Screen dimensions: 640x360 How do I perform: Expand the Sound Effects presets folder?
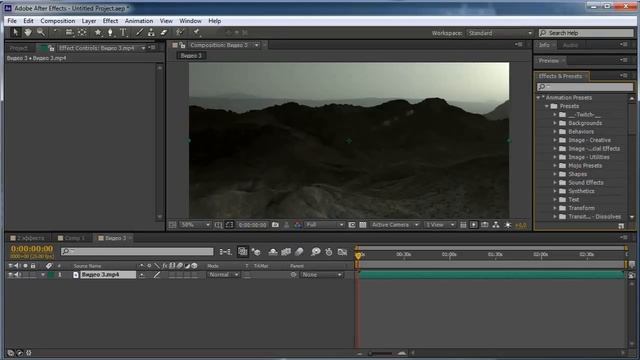tap(555, 182)
